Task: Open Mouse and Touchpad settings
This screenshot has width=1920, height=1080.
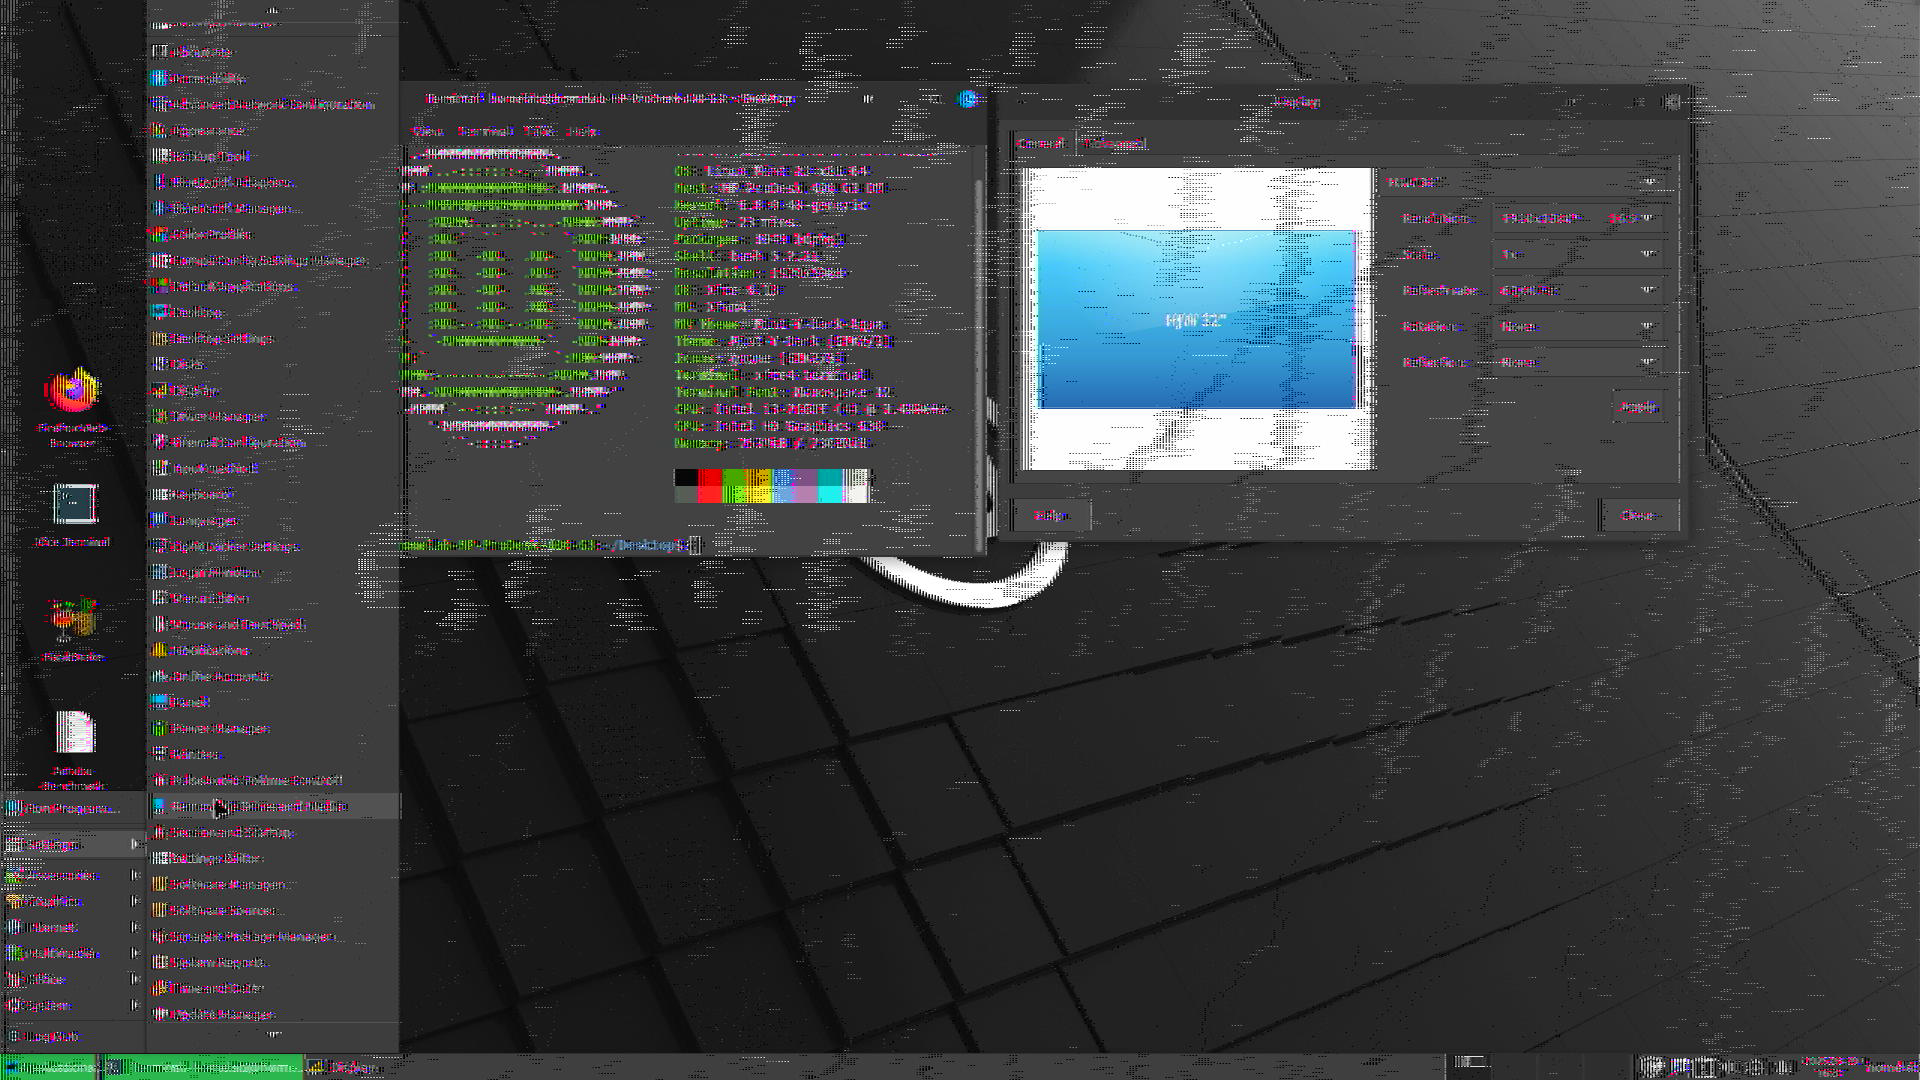Action: point(272,624)
